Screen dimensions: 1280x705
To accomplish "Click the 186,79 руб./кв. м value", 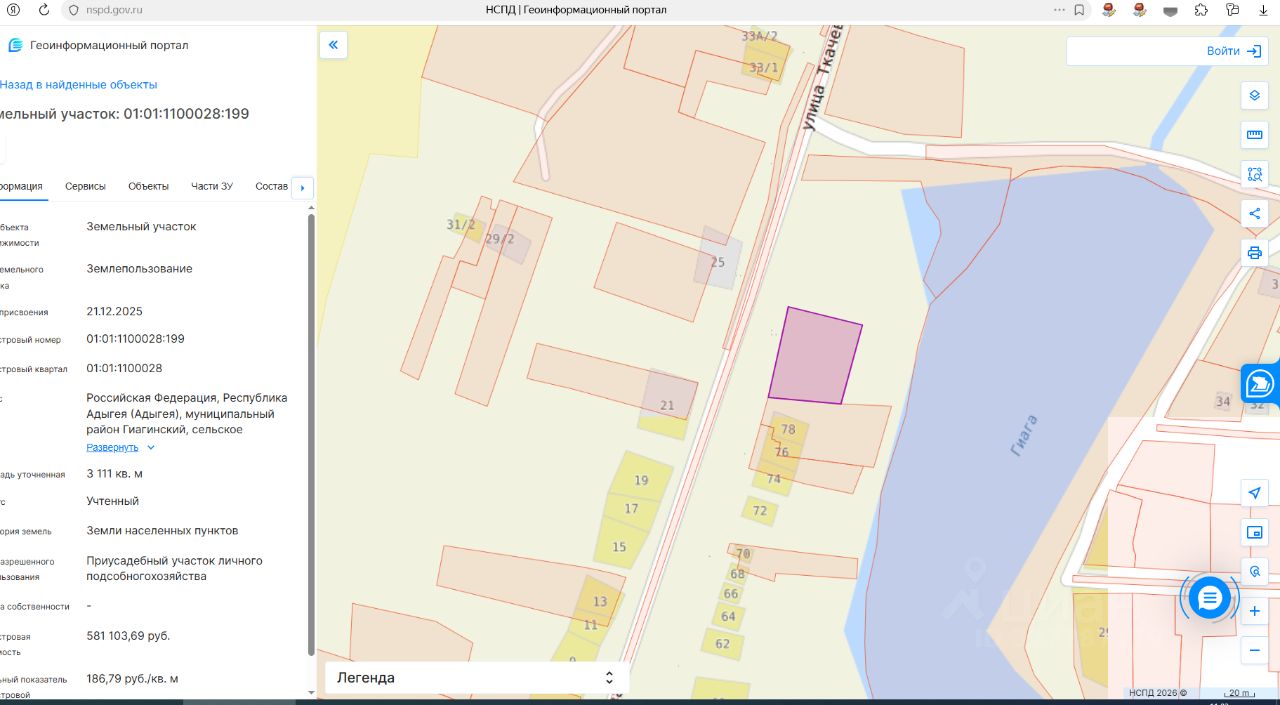I will [x=132, y=679].
